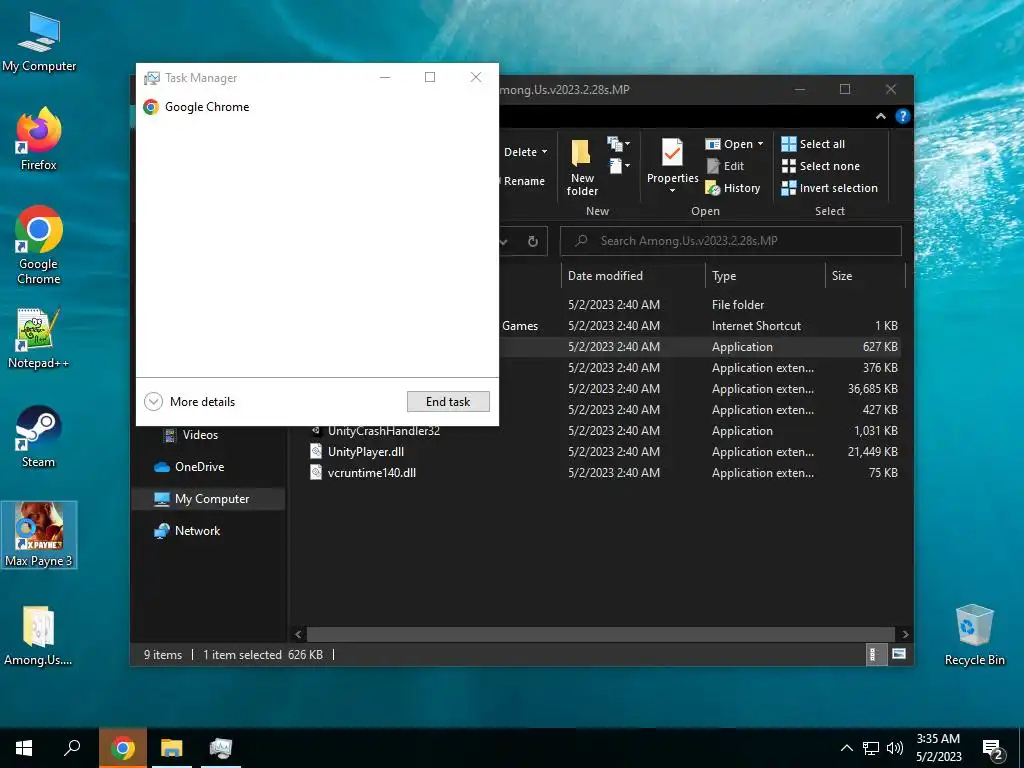Refresh the Explorer folder view
This screenshot has width=1024, height=768.
(533, 241)
